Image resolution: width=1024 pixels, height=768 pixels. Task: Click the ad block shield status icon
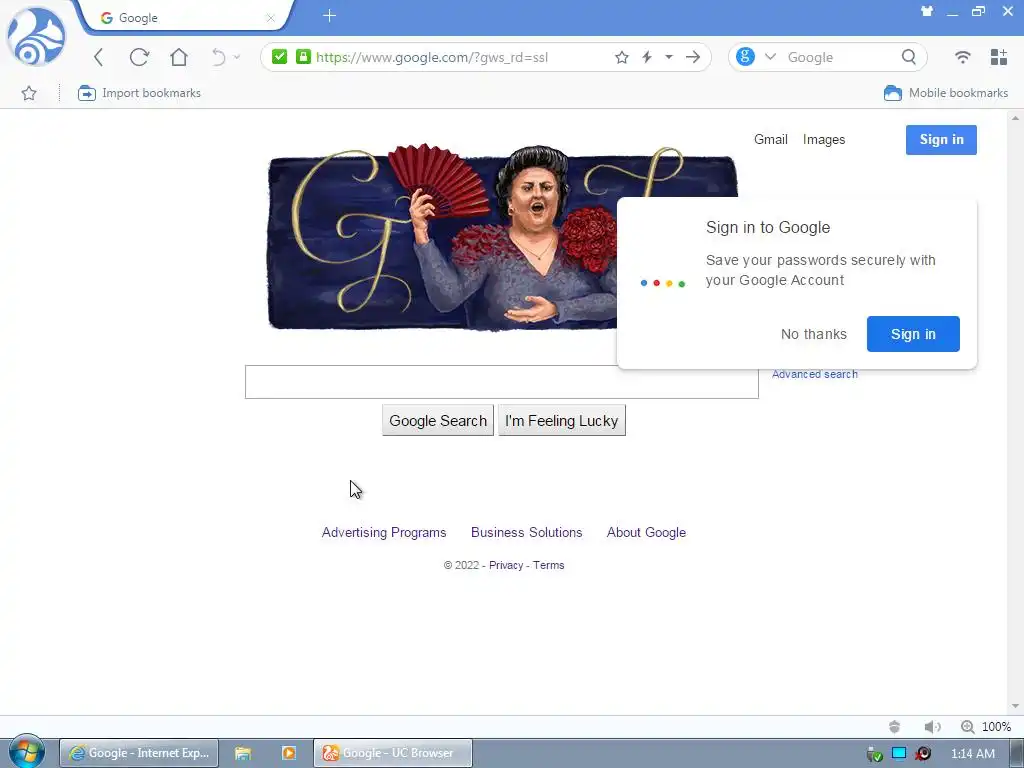point(895,727)
